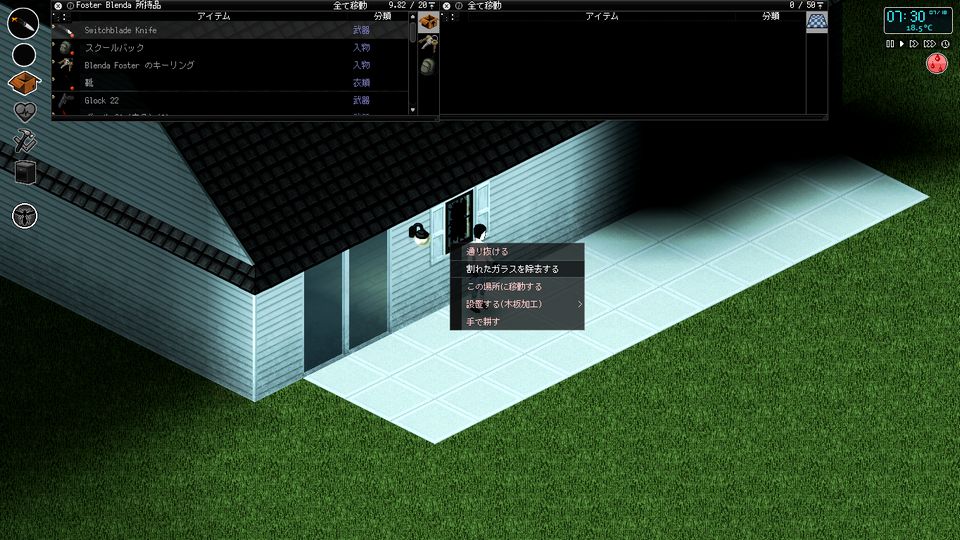The image size is (960, 540).
Task: Sort loot panel by アイテム column header
Action: tap(602, 17)
